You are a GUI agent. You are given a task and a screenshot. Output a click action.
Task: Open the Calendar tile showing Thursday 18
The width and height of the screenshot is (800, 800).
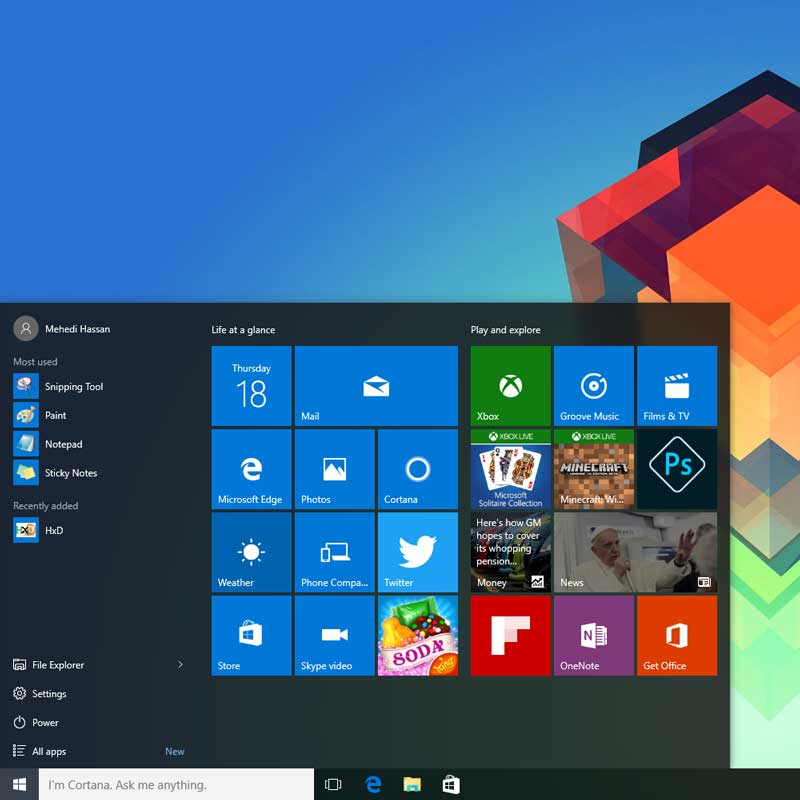coord(251,386)
